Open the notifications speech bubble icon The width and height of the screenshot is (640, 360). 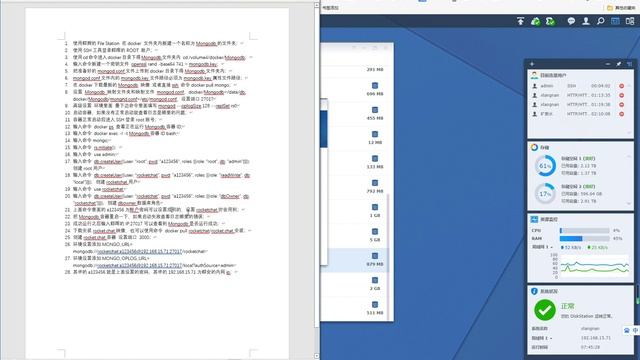pos(571,21)
